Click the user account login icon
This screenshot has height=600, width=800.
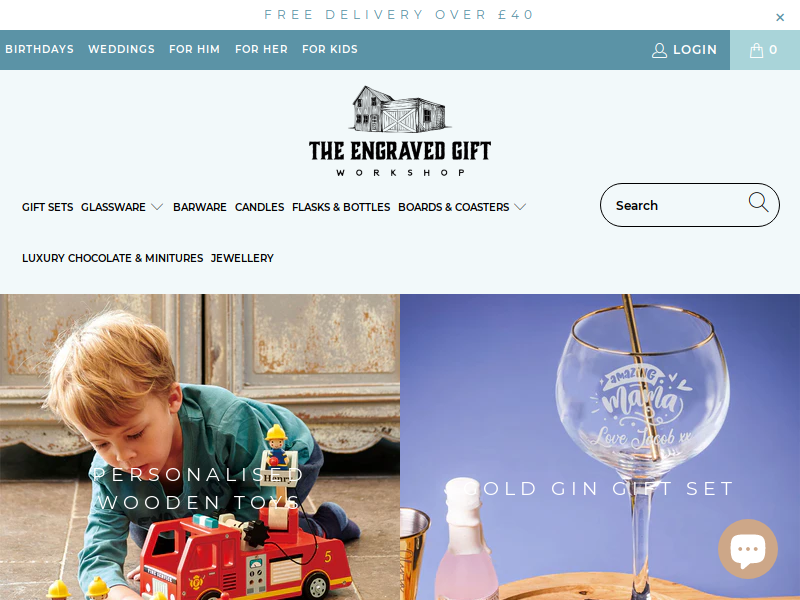(x=659, y=50)
